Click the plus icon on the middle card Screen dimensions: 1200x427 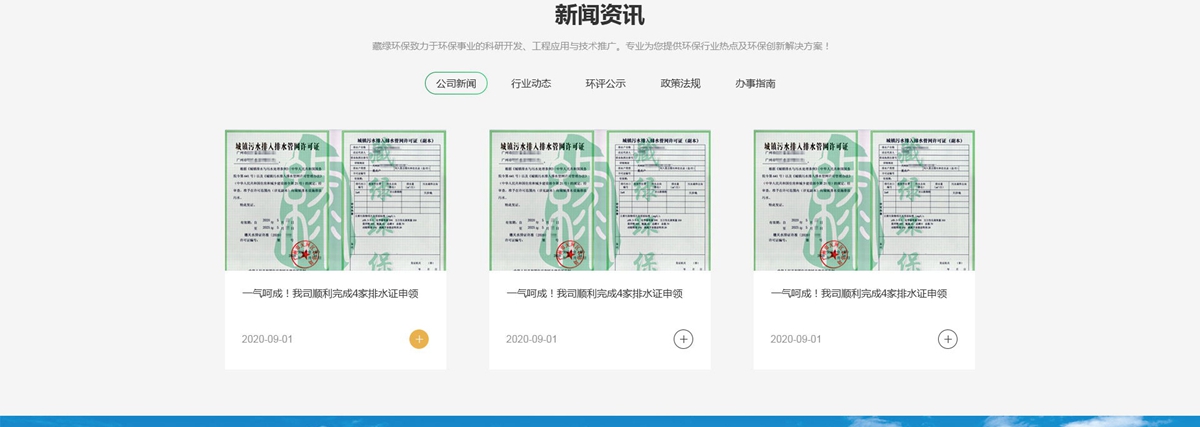pos(683,339)
